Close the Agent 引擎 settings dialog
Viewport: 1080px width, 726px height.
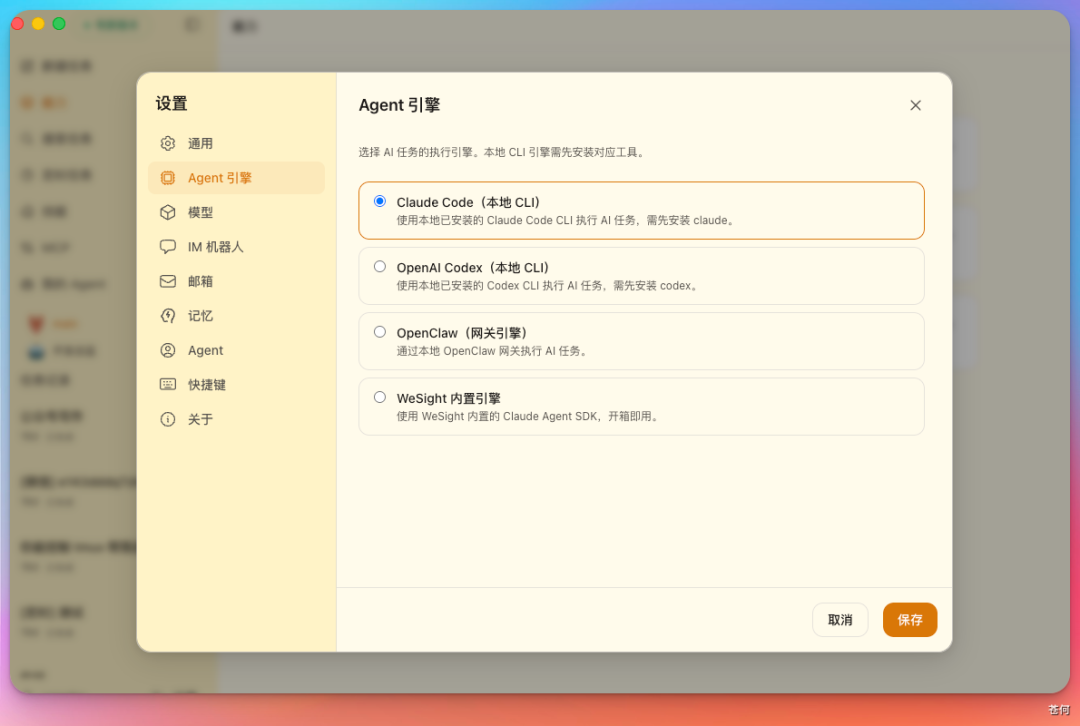[x=915, y=104]
